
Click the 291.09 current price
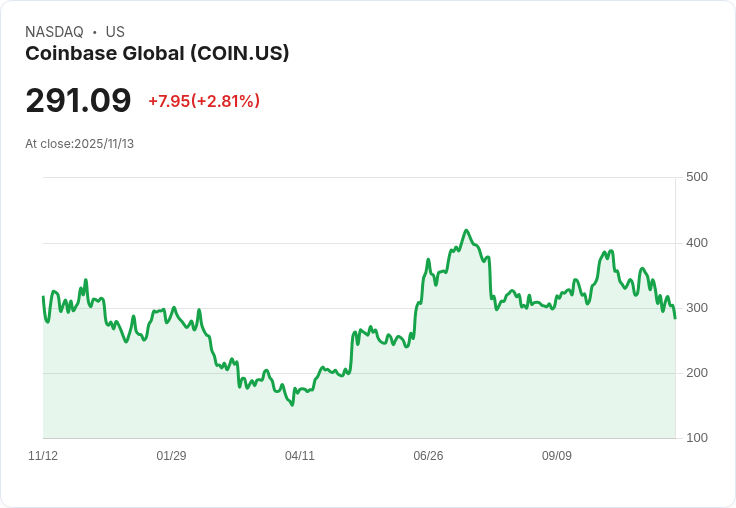78,101
